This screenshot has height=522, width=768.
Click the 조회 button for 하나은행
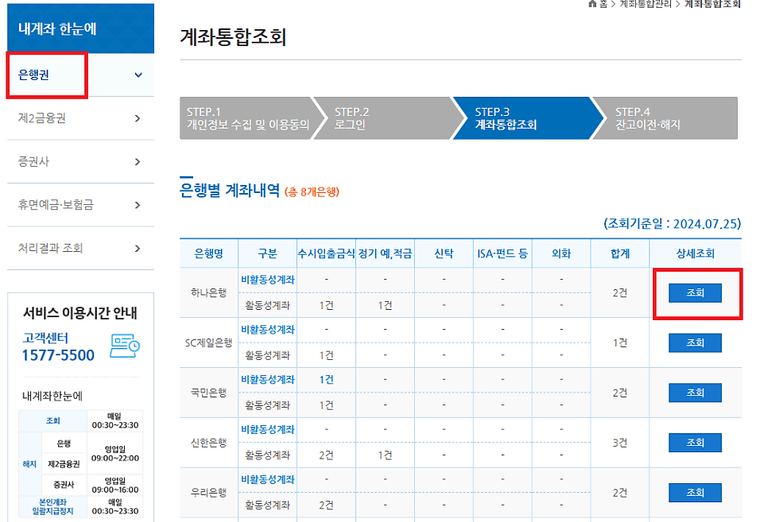(695, 293)
